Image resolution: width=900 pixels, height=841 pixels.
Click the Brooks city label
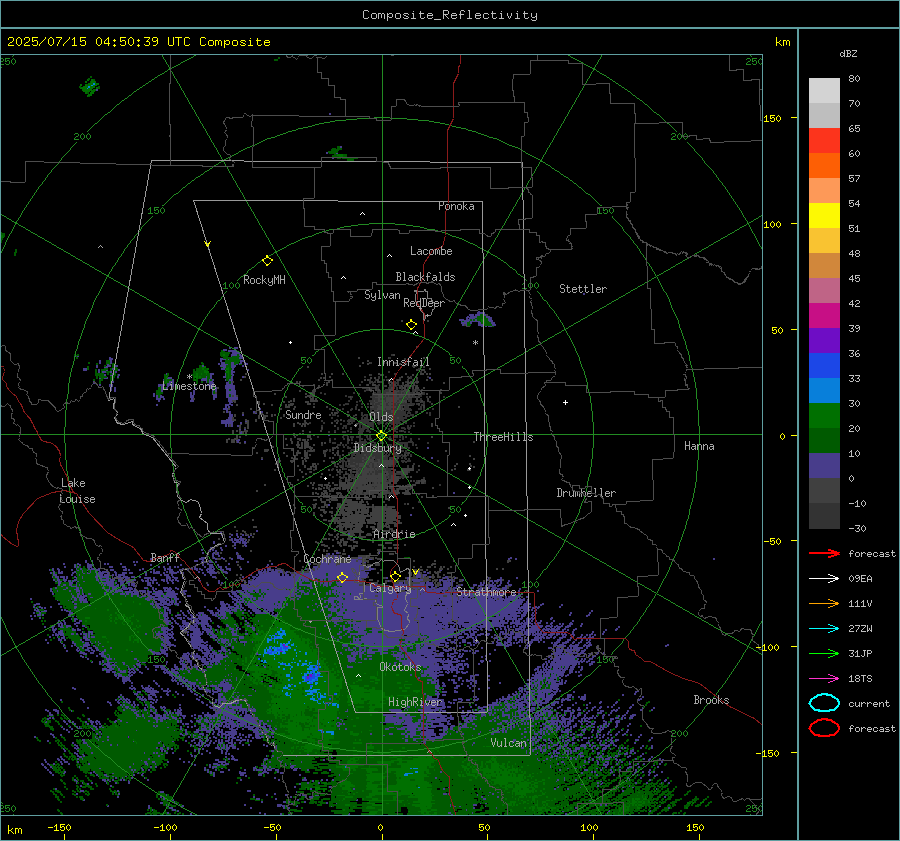point(711,700)
